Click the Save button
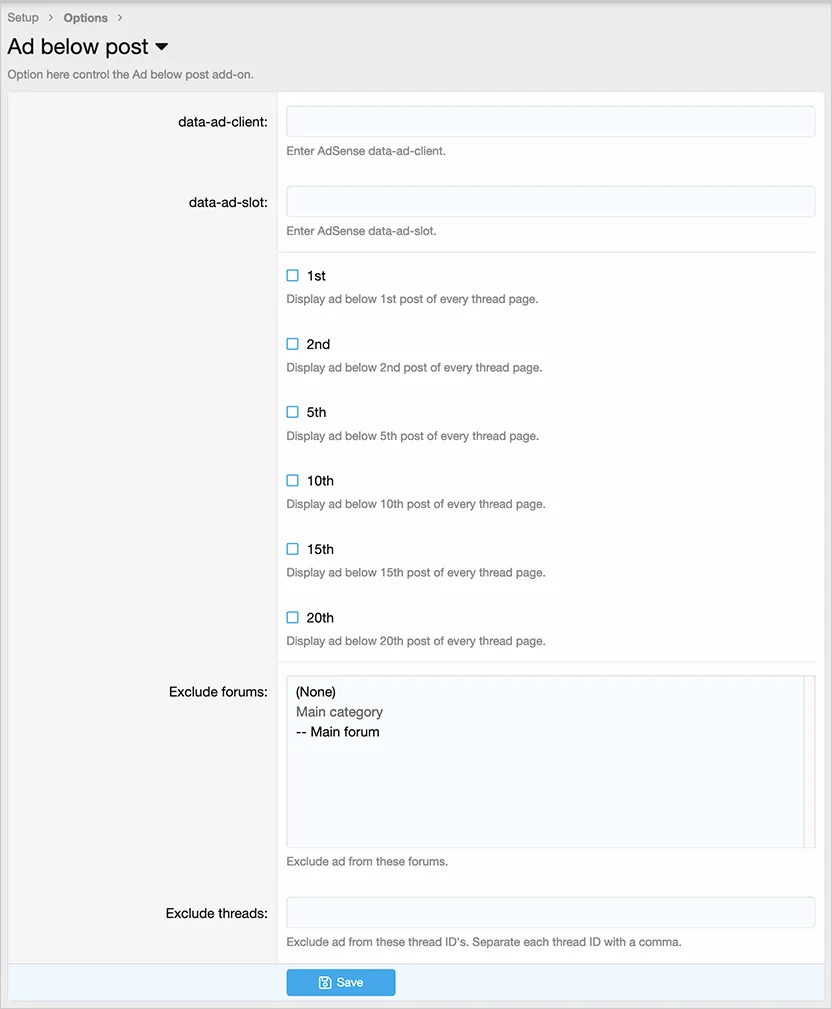 tap(340, 982)
